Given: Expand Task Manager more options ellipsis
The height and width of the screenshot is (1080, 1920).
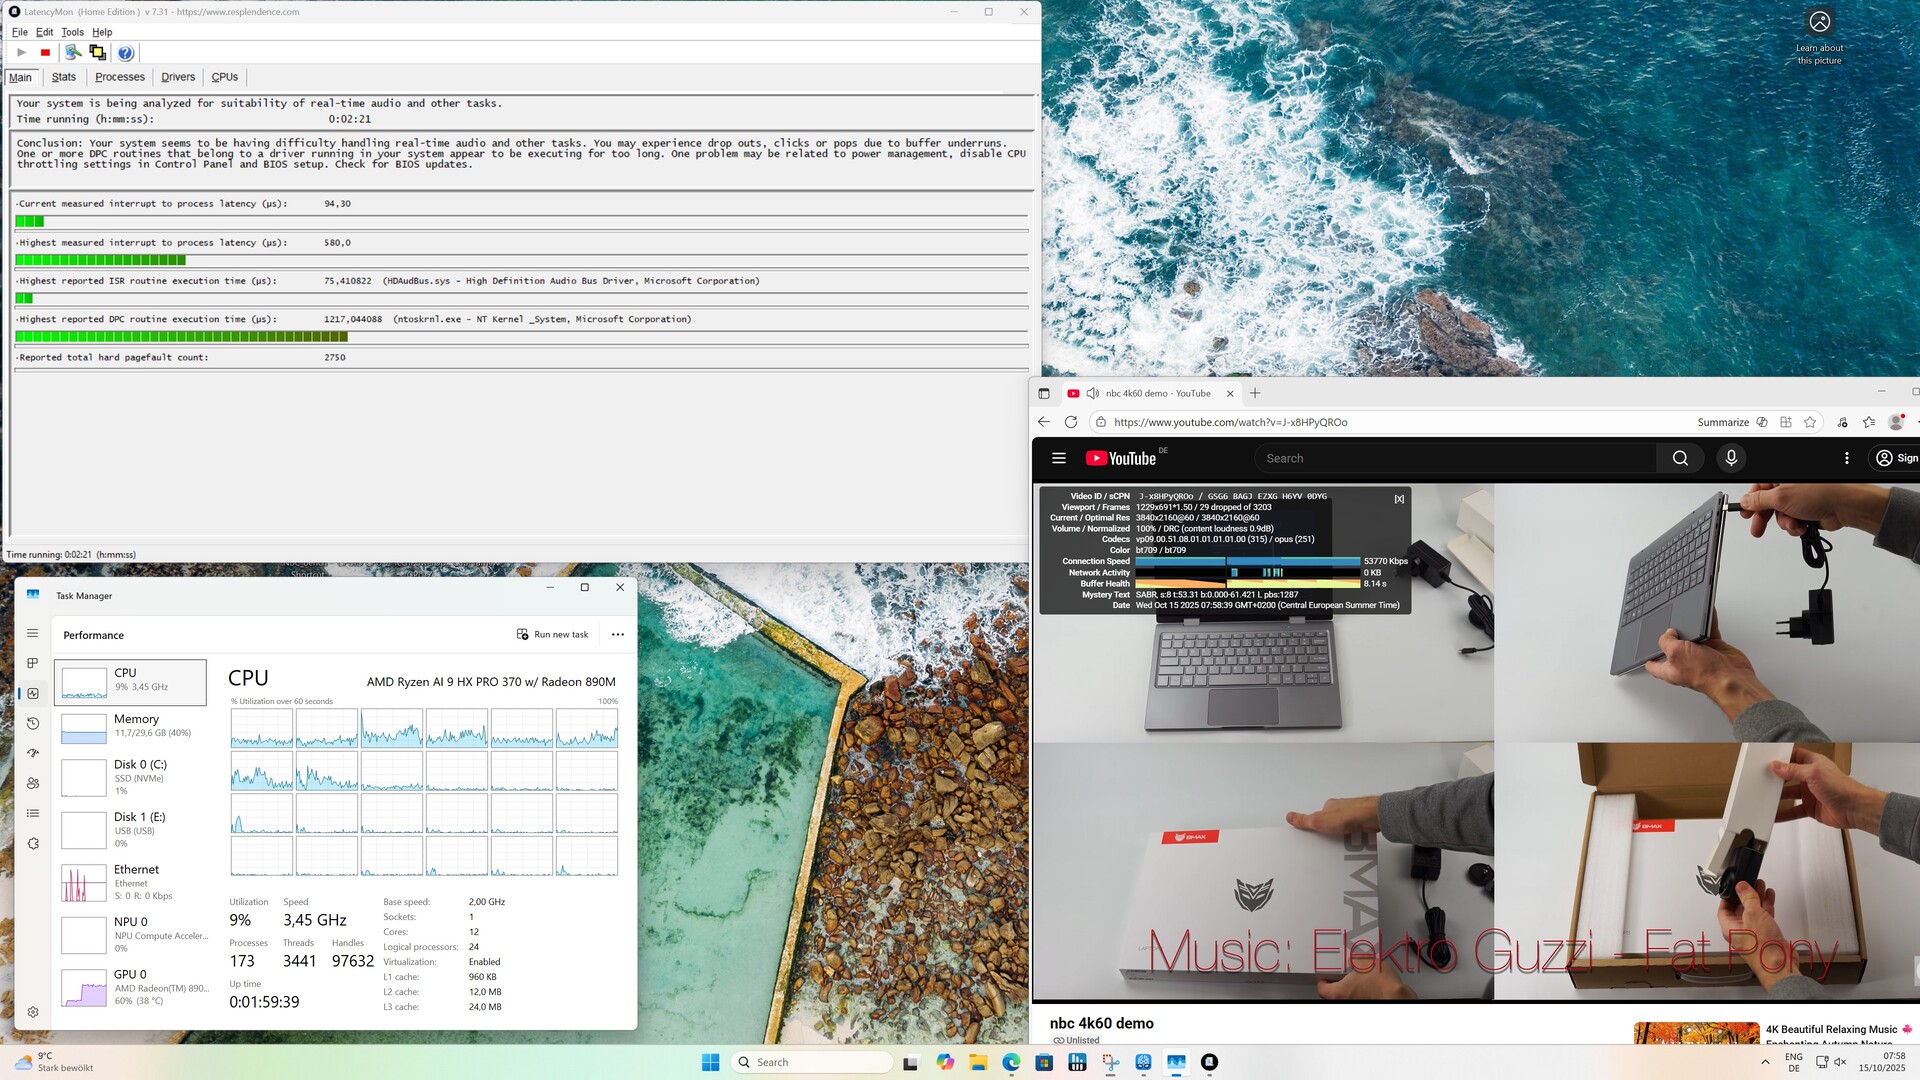Looking at the screenshot, I should tap(618, 634).
